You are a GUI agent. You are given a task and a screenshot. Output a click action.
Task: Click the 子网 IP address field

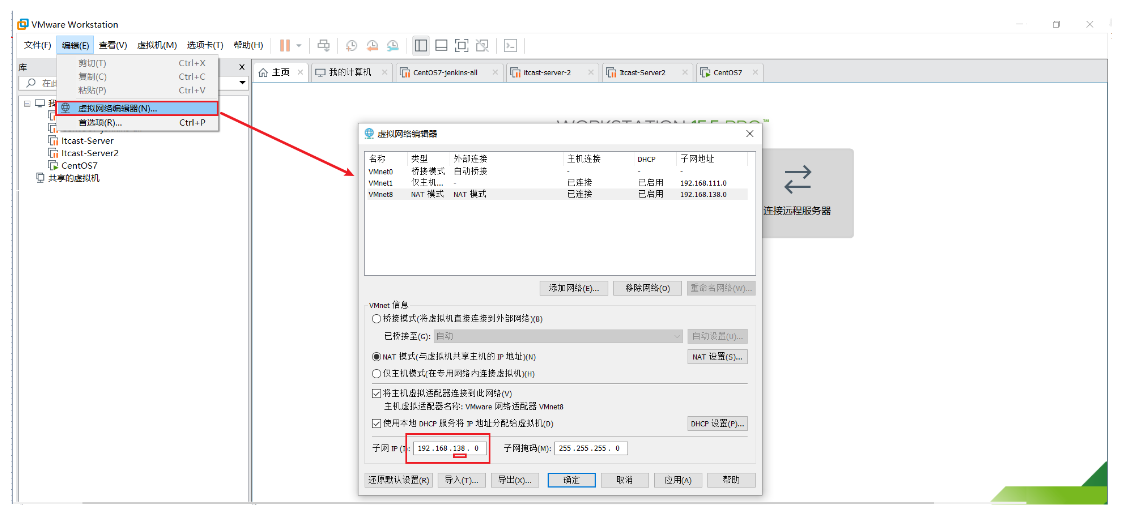pyautogui.click(x=450, y=448)
